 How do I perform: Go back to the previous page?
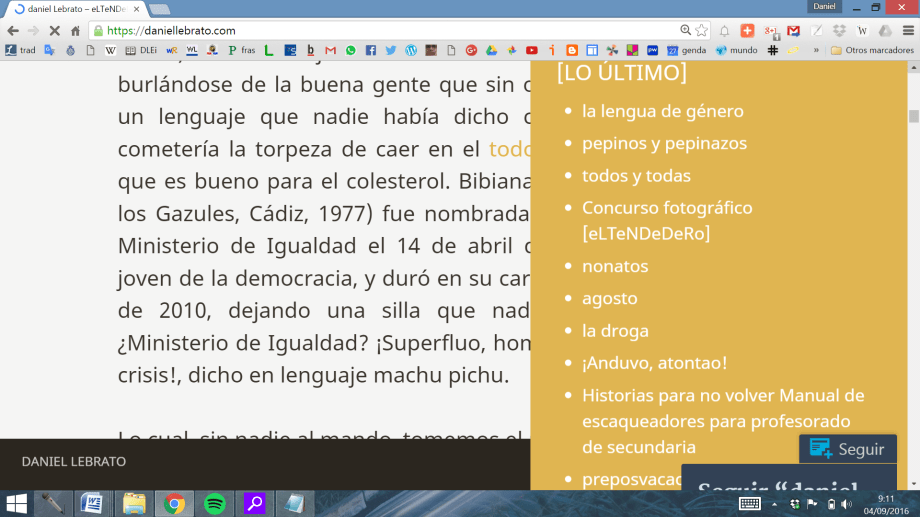click(13, 31)
